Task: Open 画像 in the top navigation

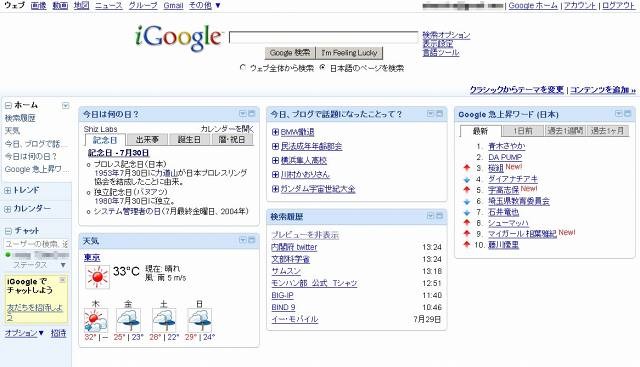Action: (38, 5)
